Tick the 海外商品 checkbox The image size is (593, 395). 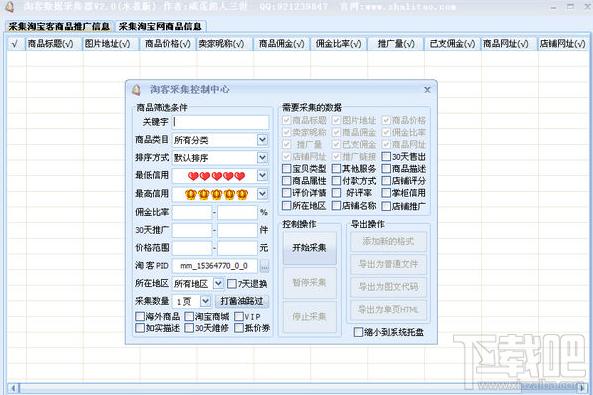140,316
